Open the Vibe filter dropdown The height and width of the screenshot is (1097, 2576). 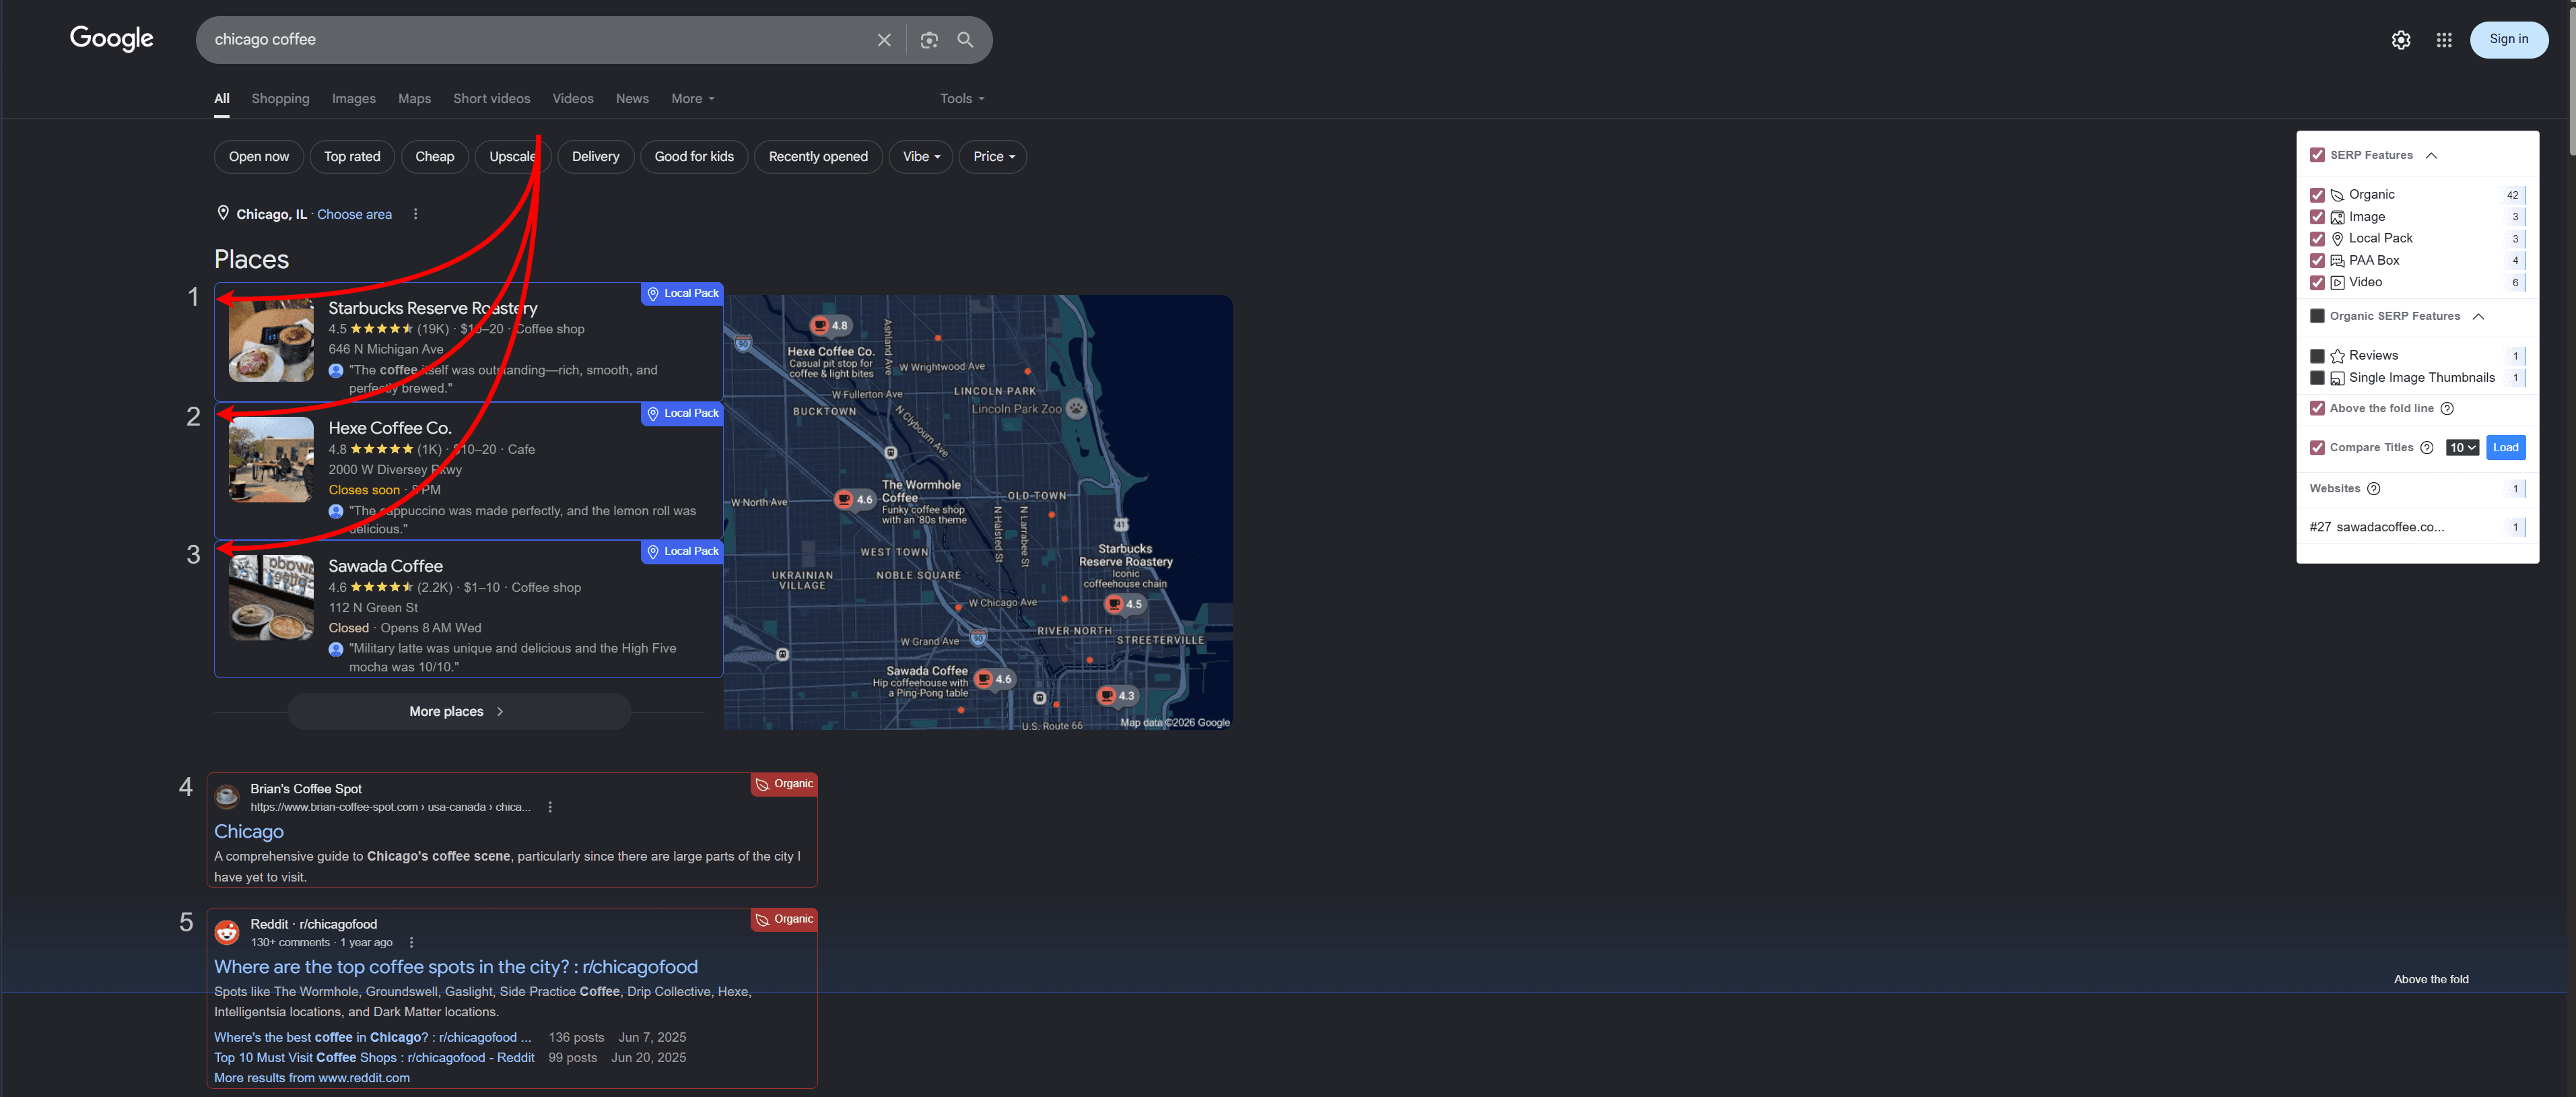point(921,157)
